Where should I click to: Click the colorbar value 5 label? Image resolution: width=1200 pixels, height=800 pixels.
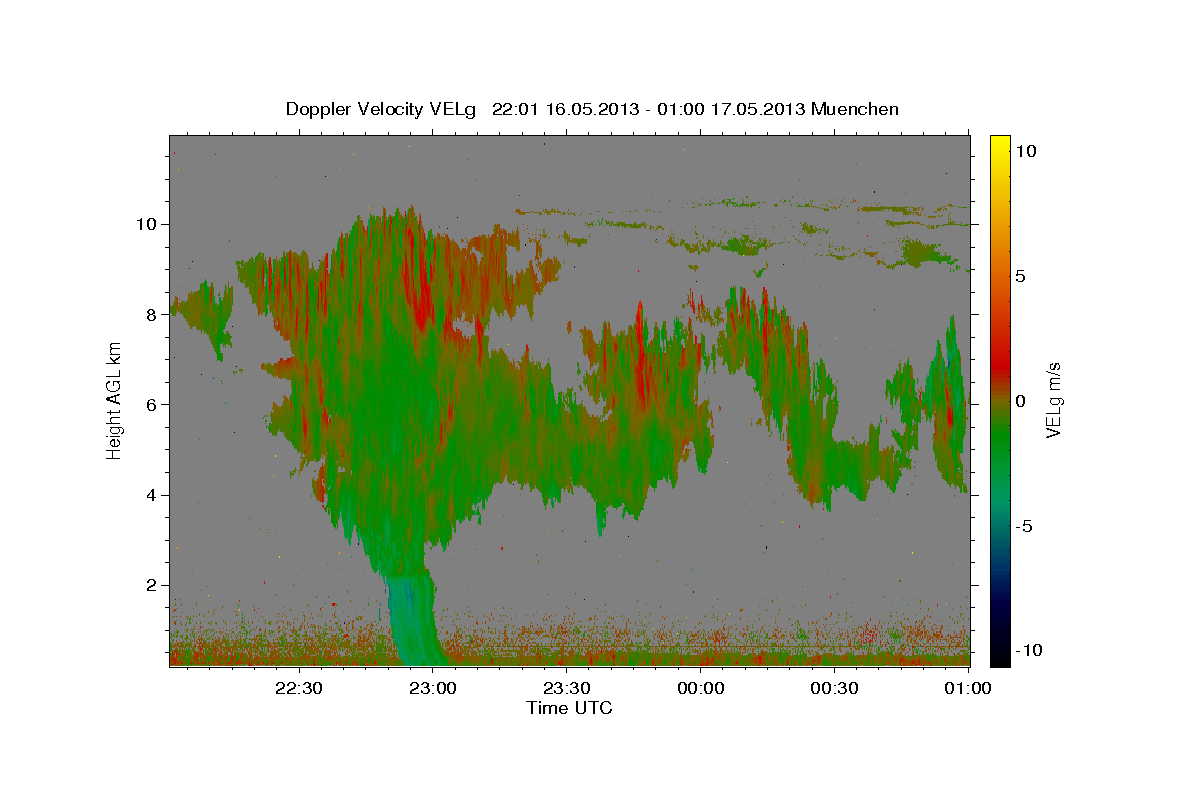pyautogui.click(x=1021, y=276)
